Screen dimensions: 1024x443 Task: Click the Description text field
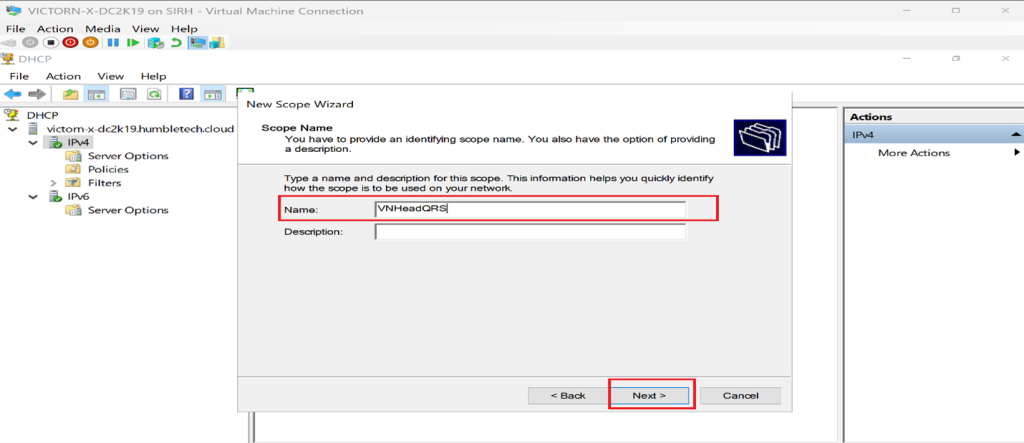(530, 232)
